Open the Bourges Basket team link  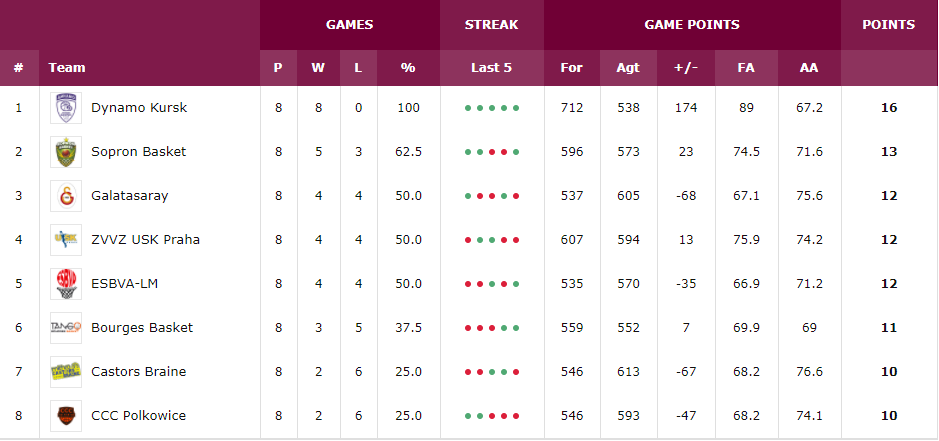coord(142,328)
